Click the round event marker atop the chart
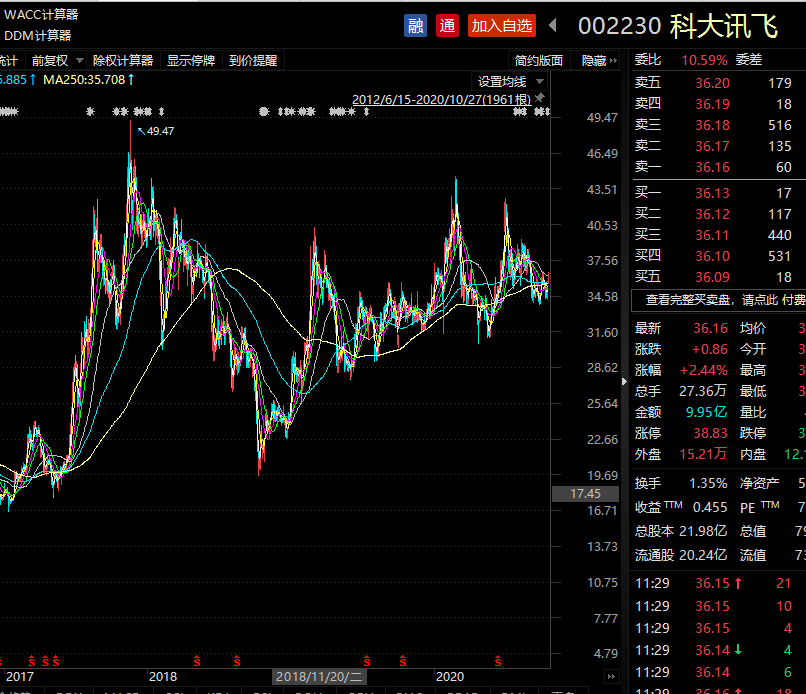This screenshot has width=806, height=694. (264, 111)
